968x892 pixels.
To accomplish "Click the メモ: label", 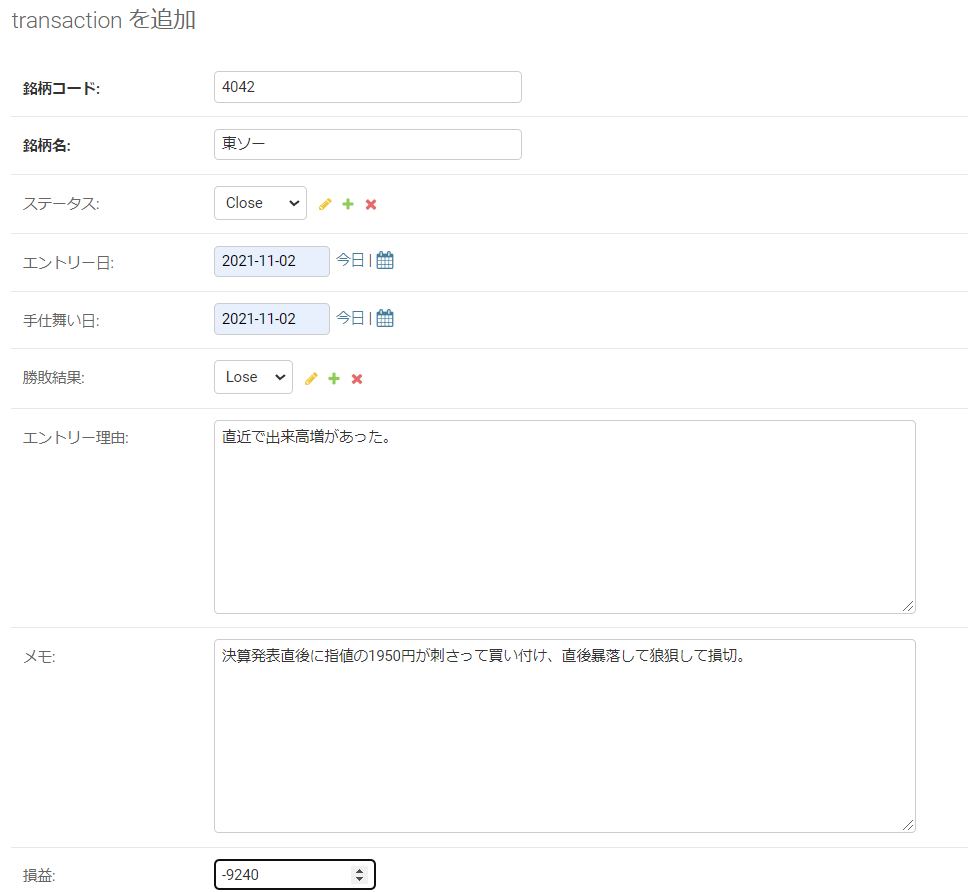I will pos(40,657).
